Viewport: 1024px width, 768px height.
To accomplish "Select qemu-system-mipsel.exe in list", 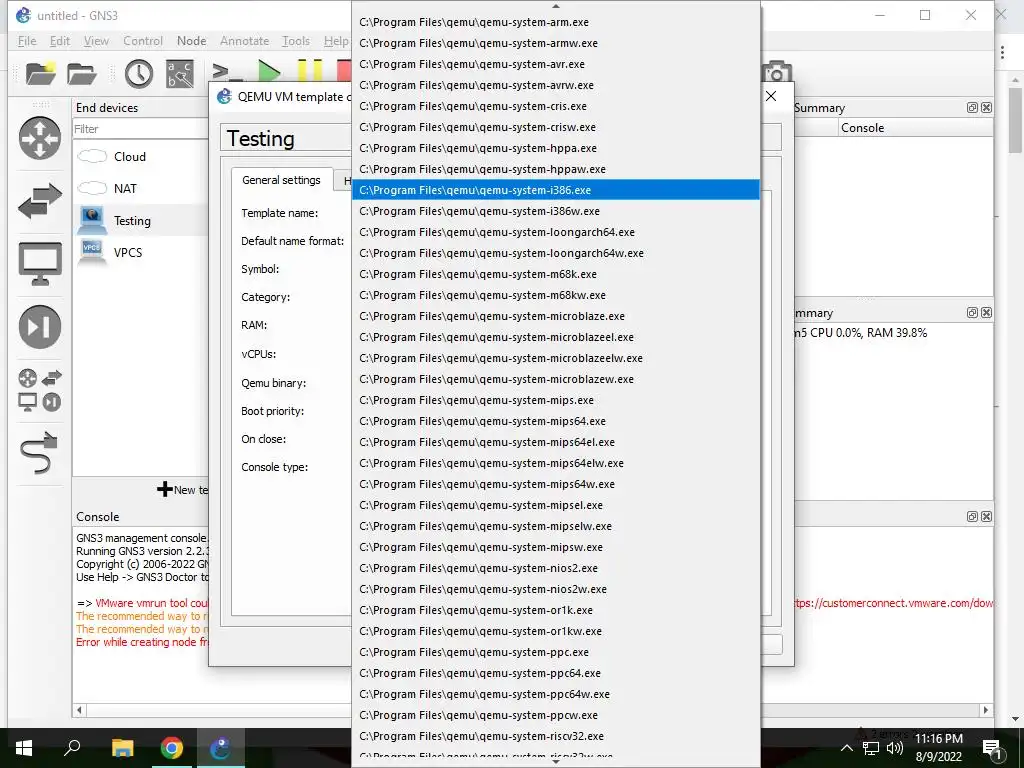I will (556, 505).
